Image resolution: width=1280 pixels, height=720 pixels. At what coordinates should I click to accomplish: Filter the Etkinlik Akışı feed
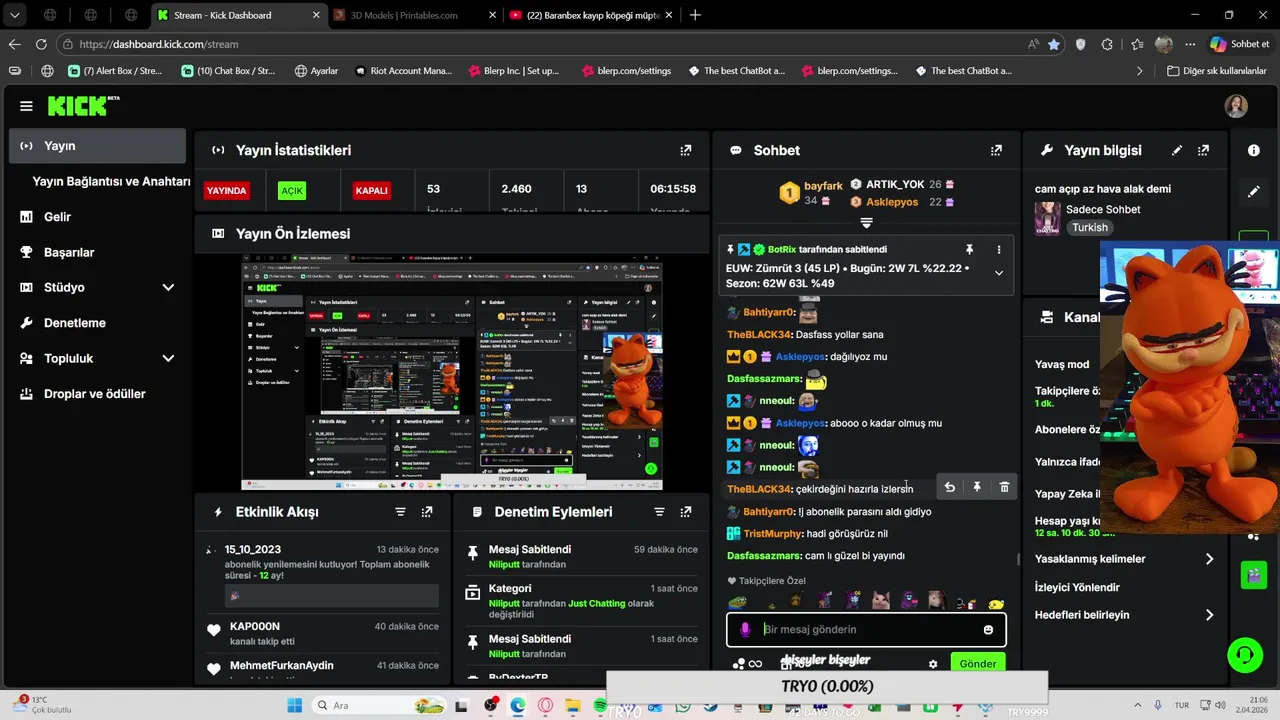[x=400, y=512]
